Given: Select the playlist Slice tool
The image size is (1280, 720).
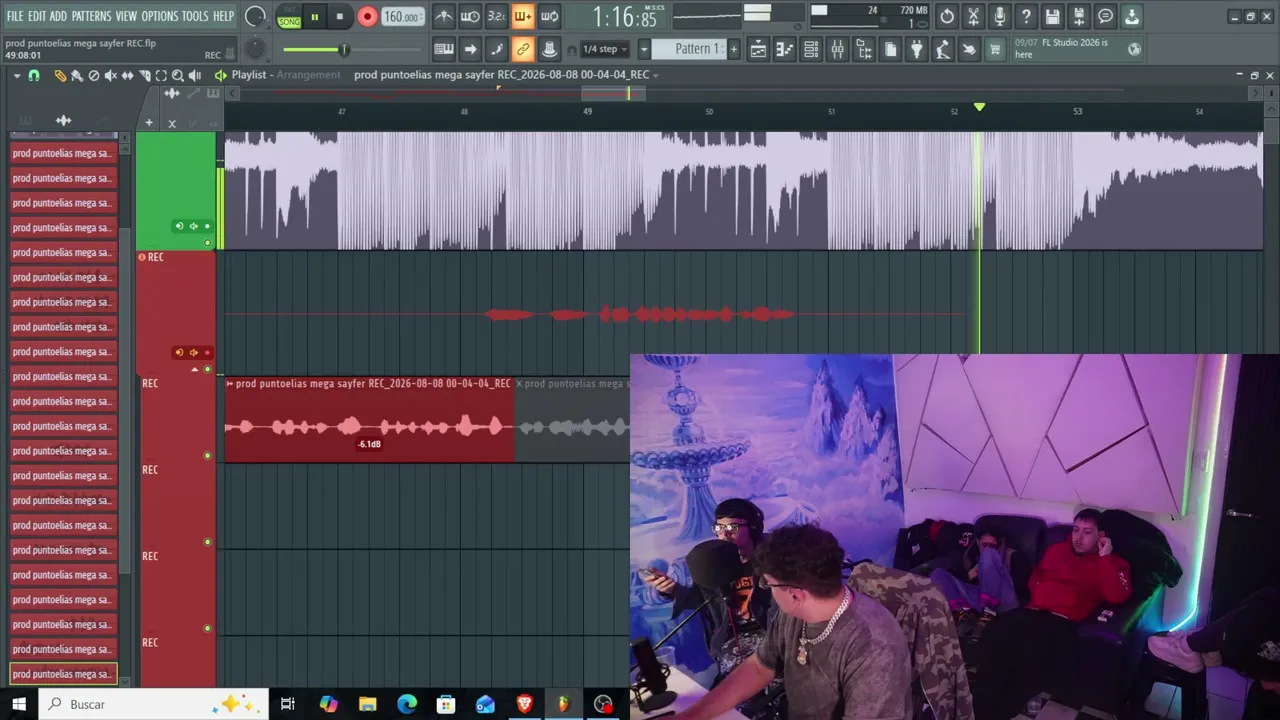Looking at the screenshot, I should click(x=145, y=76).
